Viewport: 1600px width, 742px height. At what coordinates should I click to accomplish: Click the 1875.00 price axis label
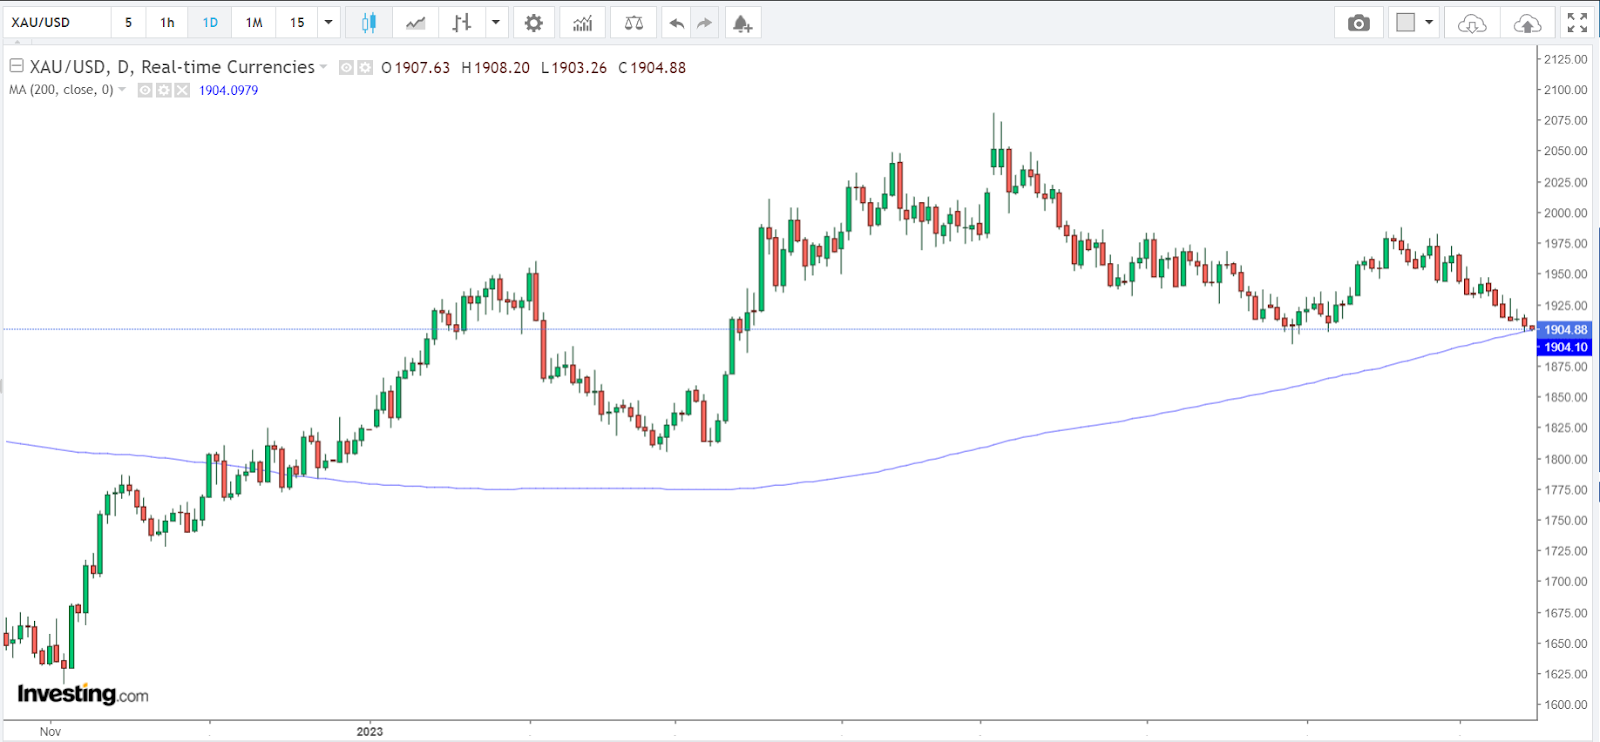[1565, 366]
